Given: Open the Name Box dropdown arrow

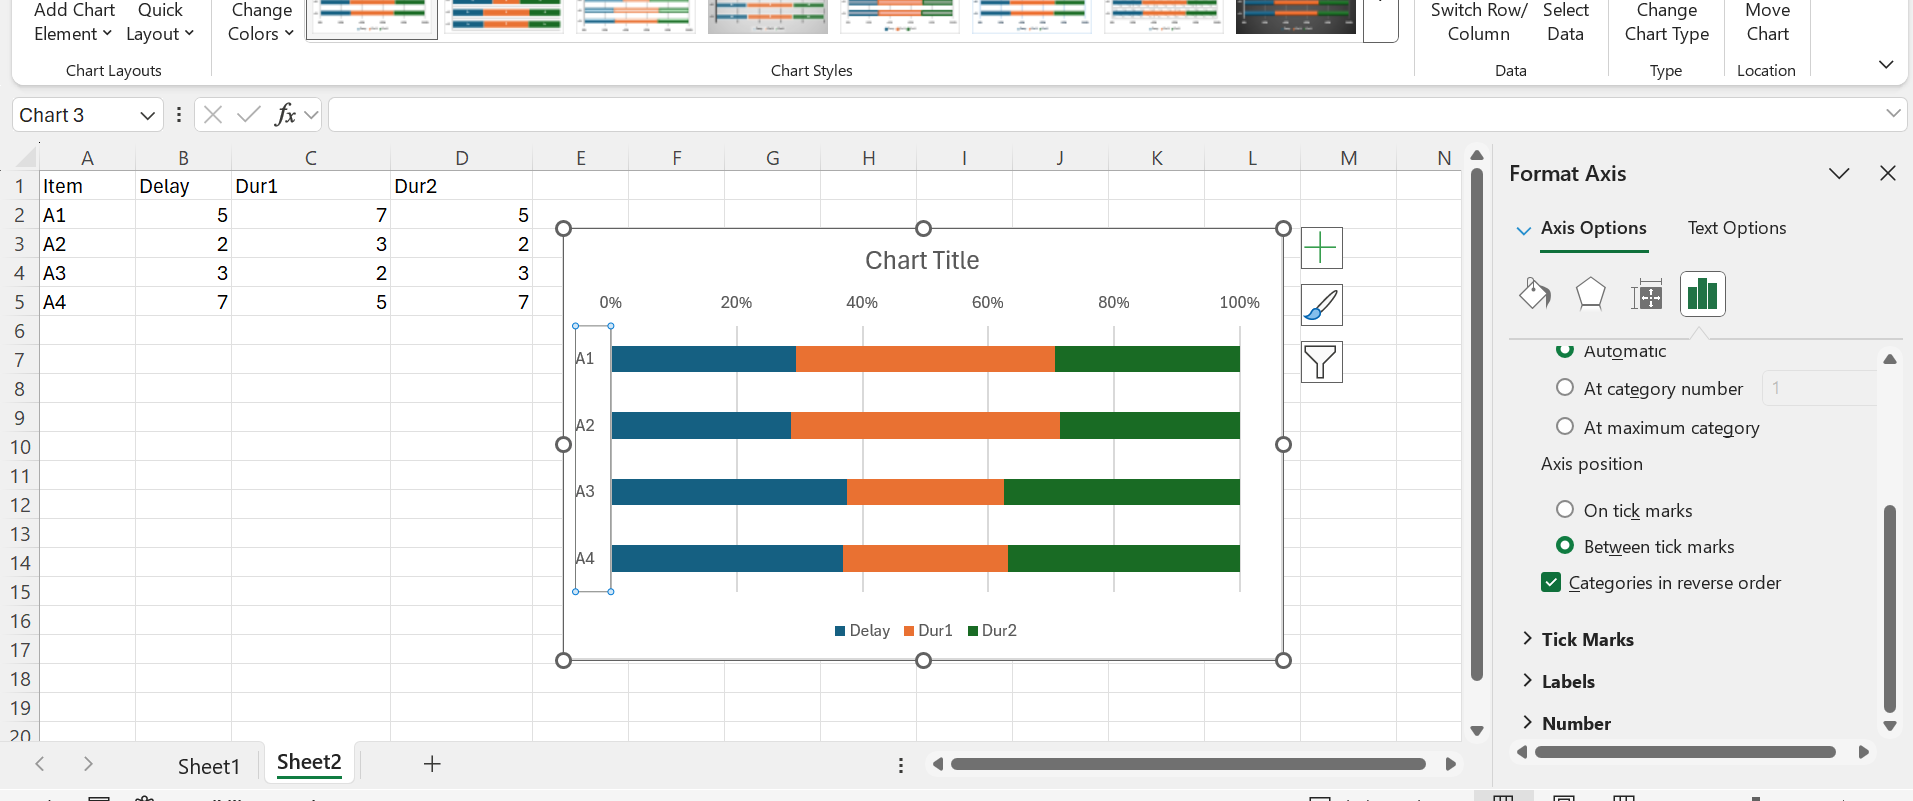Looking at the screenshot, I should (147, 115).
